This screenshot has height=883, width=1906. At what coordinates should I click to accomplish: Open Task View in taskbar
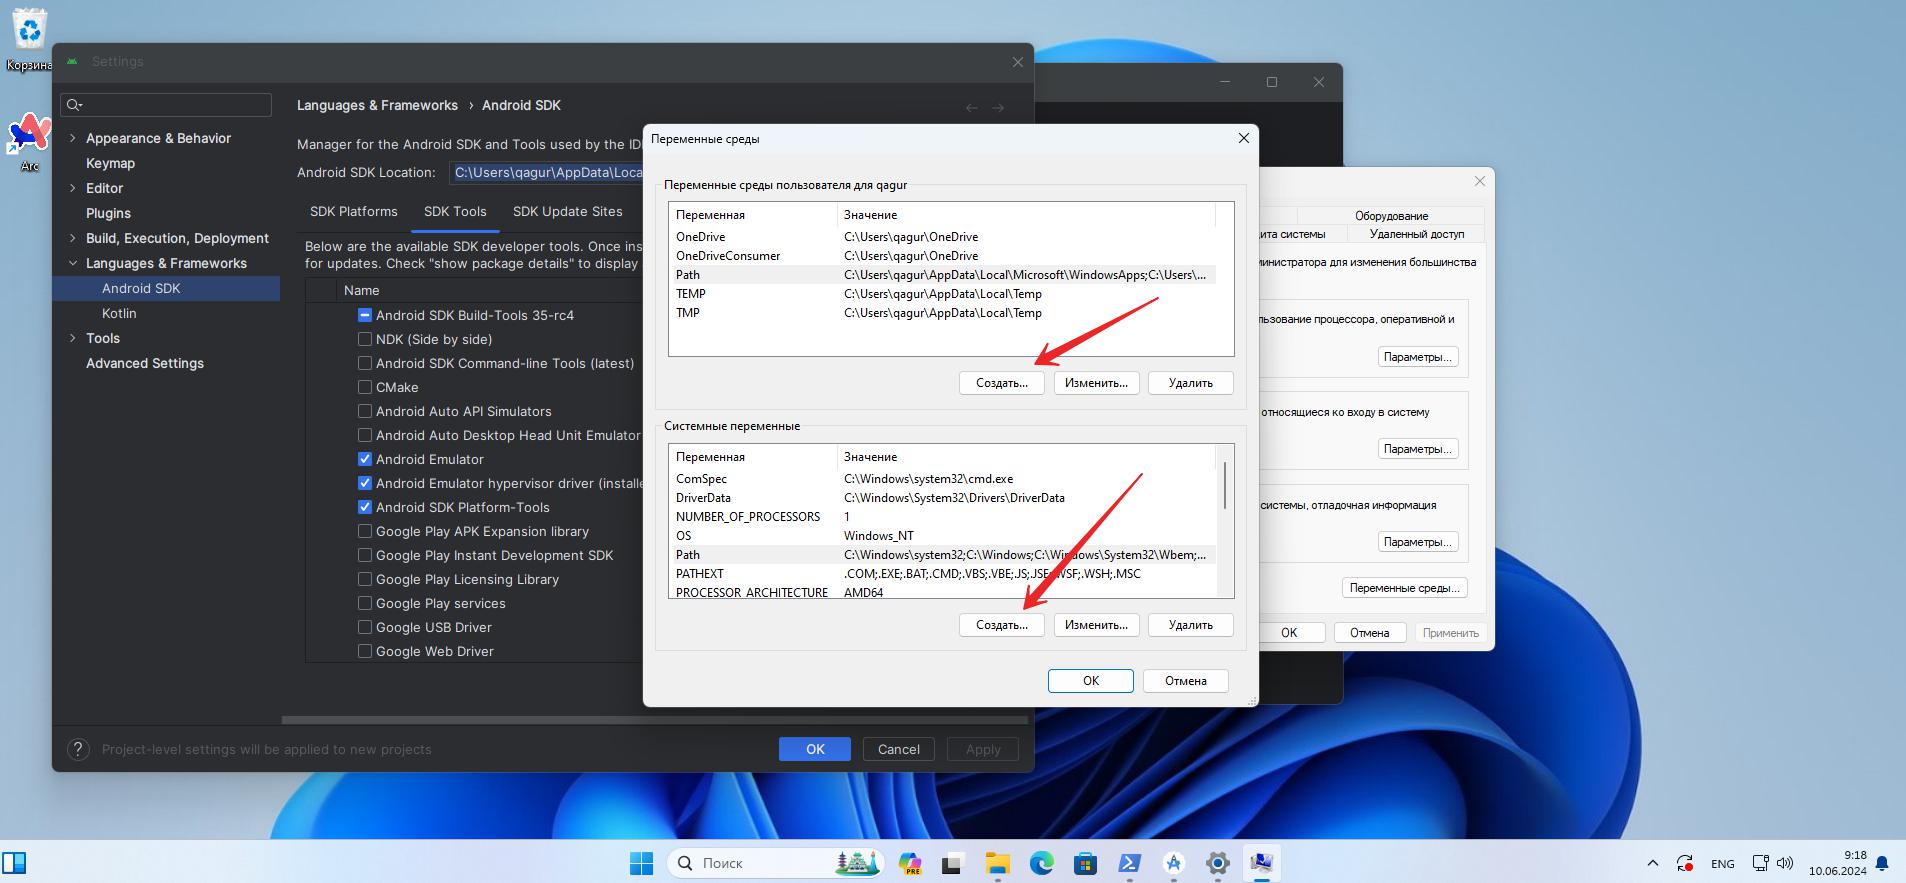[x=952, y=863]
